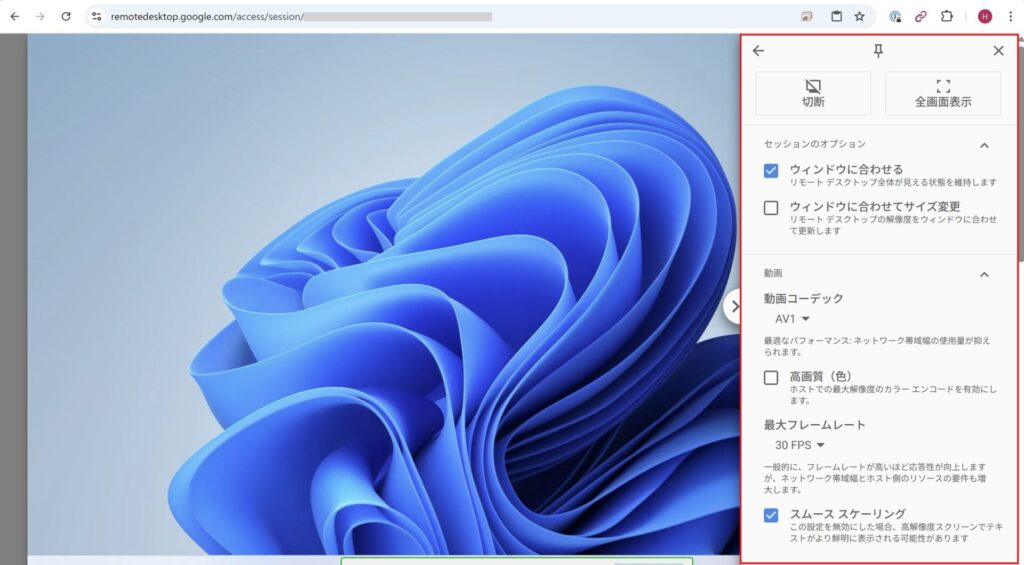Screen dimensions: 1024x565
Task: Click the pink link extension icon
Action: coord(921,16)
